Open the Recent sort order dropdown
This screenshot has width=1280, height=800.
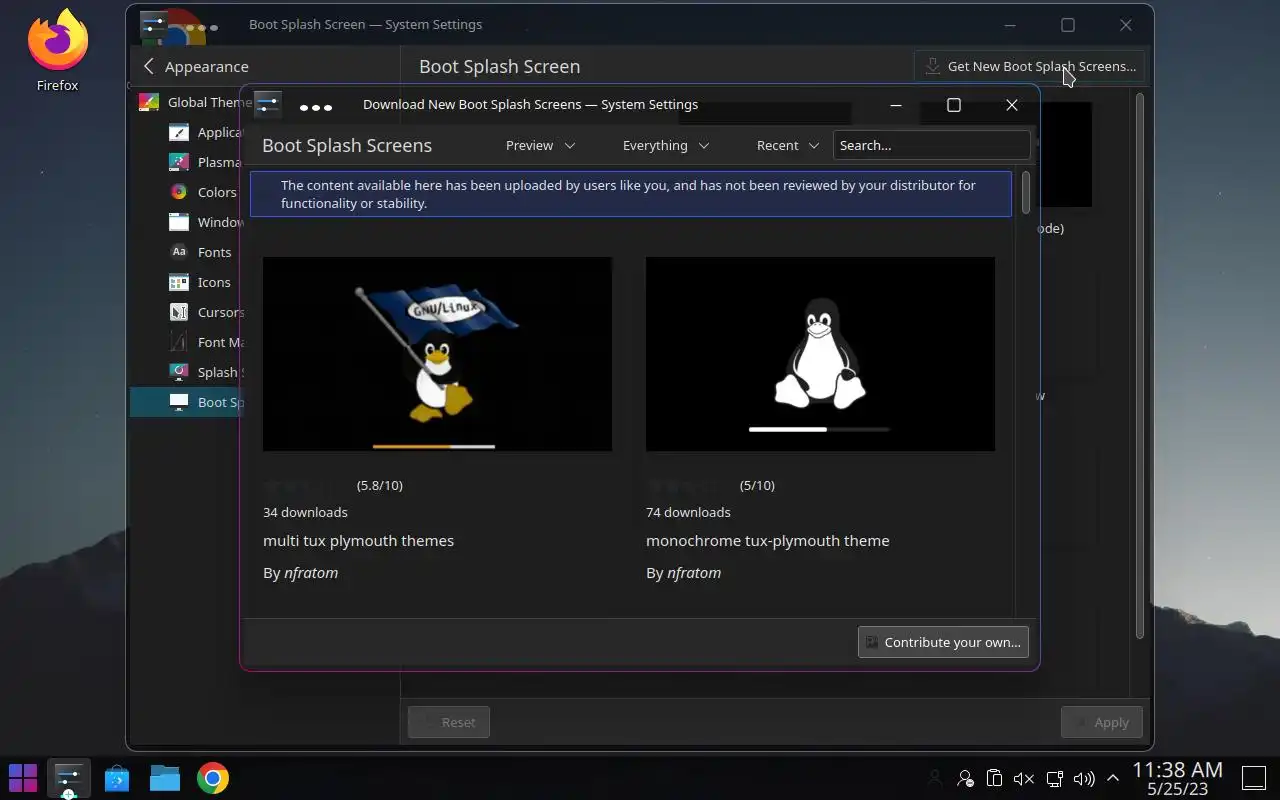click(788, 145)
